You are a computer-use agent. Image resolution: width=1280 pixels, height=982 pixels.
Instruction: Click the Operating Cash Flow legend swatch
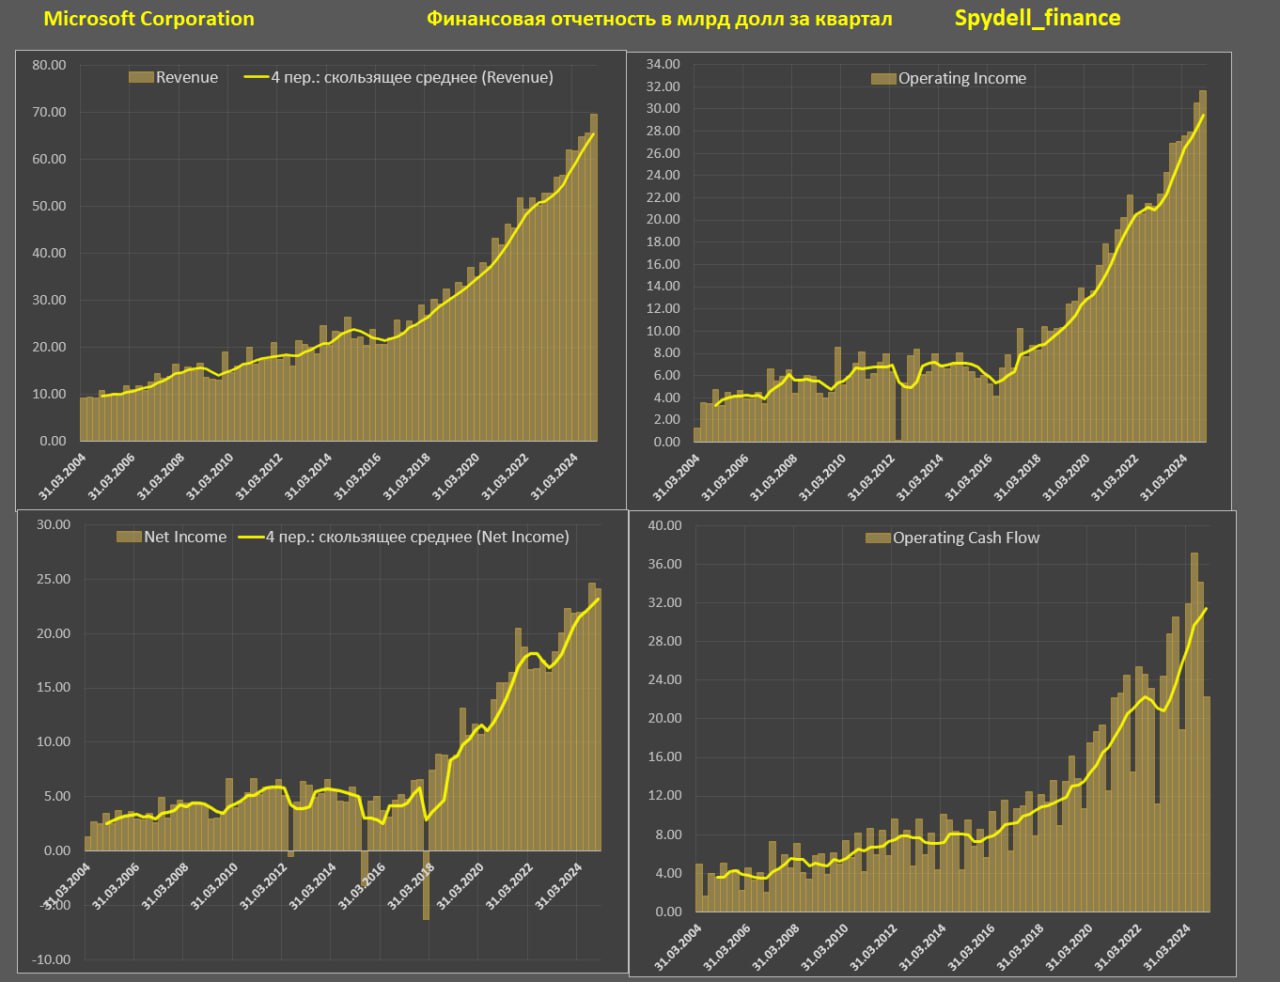tap(877, 538)
